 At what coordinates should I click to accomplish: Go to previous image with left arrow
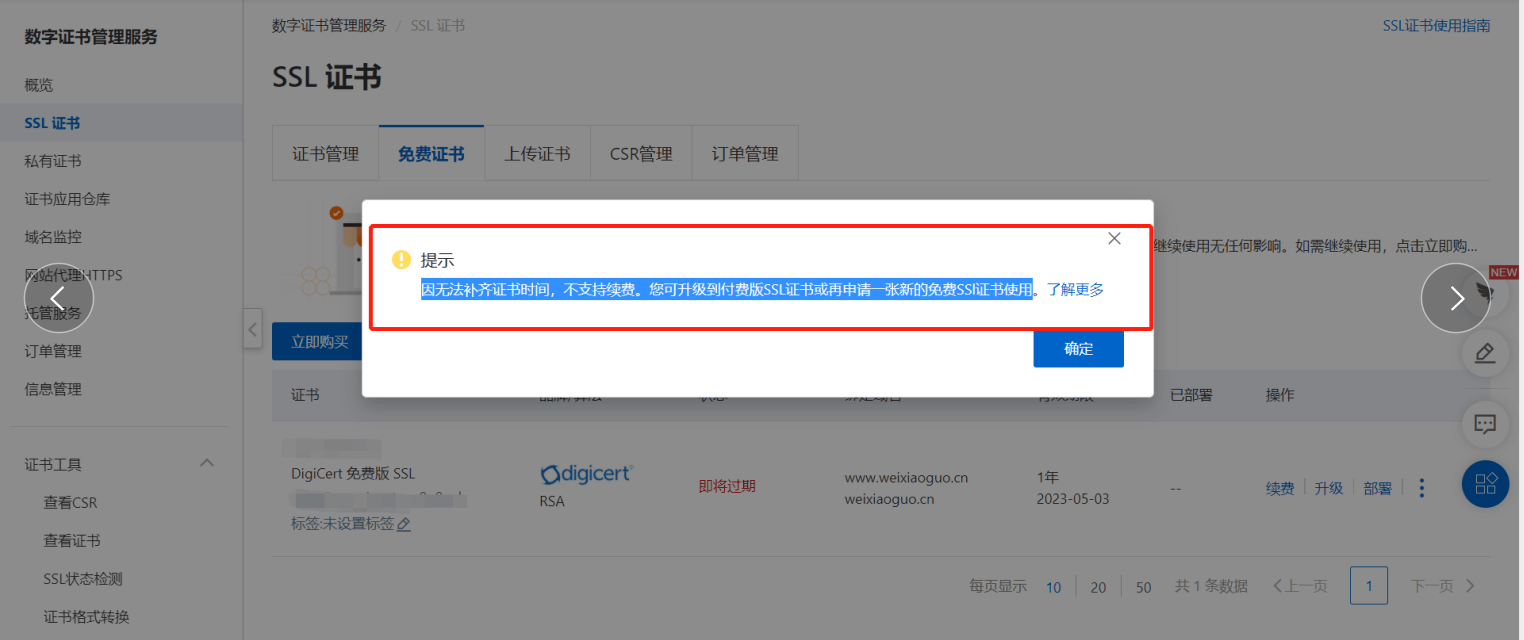pyautogui.click(x=58, y=298)
